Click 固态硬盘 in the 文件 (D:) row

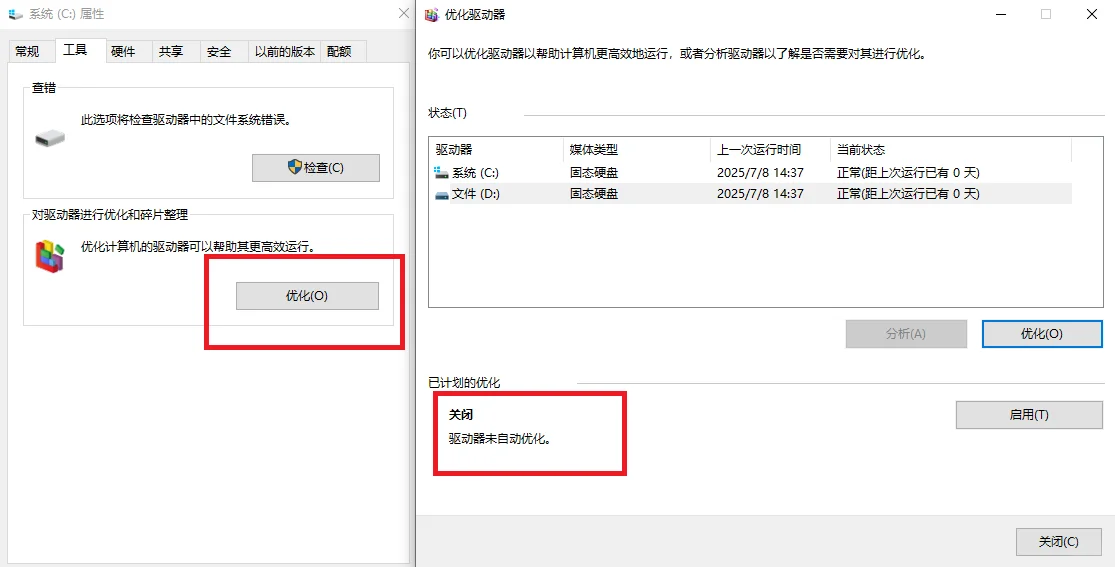pos(594,194)
